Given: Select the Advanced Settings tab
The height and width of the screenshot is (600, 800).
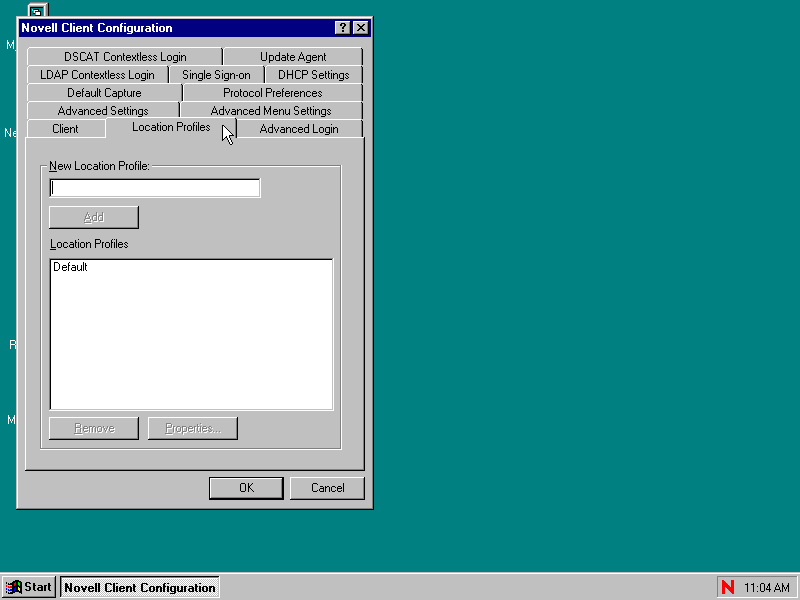Looking at the screenshot, I should point(103,111).
